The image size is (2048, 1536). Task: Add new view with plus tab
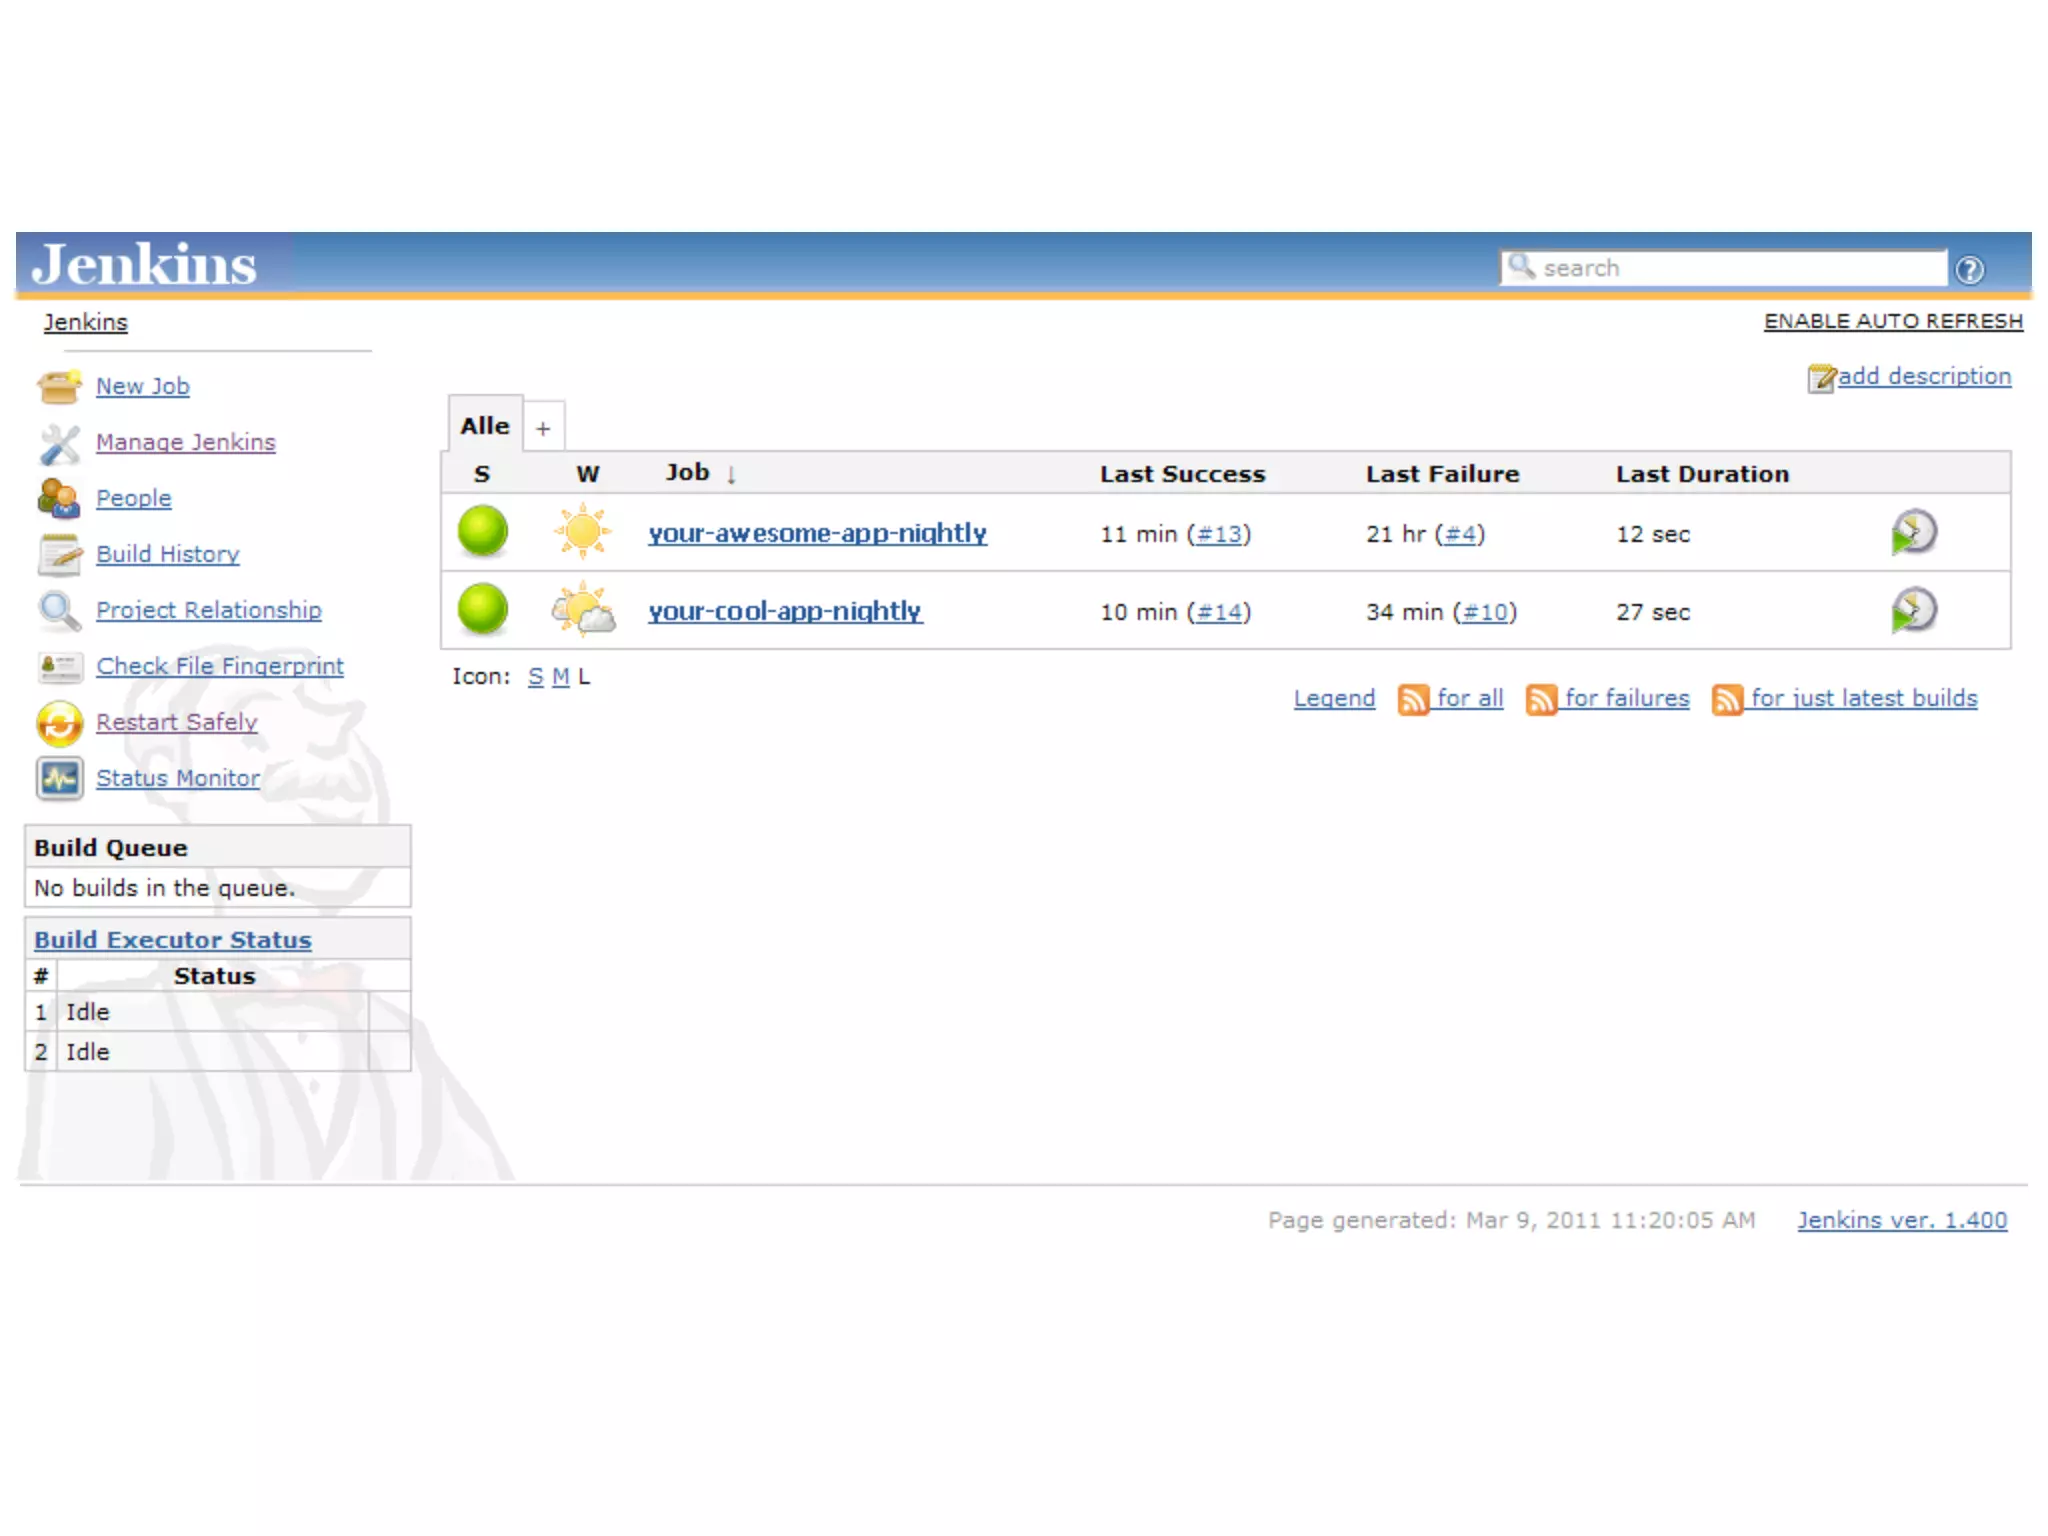543,428
